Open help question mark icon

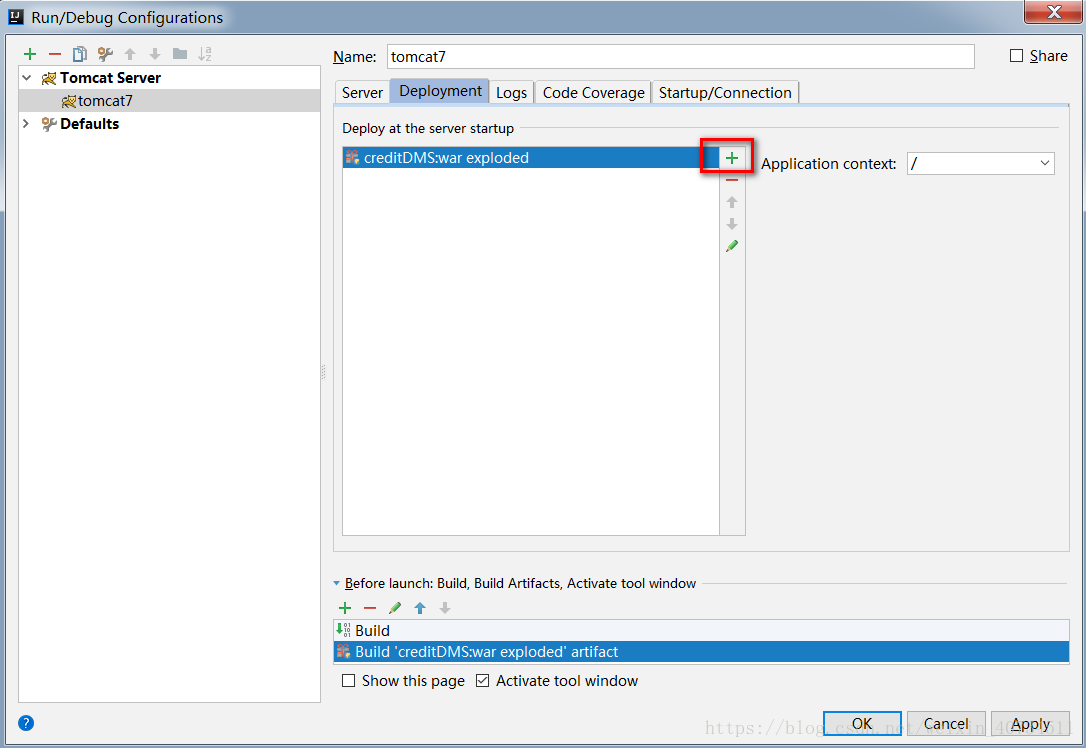26,723
